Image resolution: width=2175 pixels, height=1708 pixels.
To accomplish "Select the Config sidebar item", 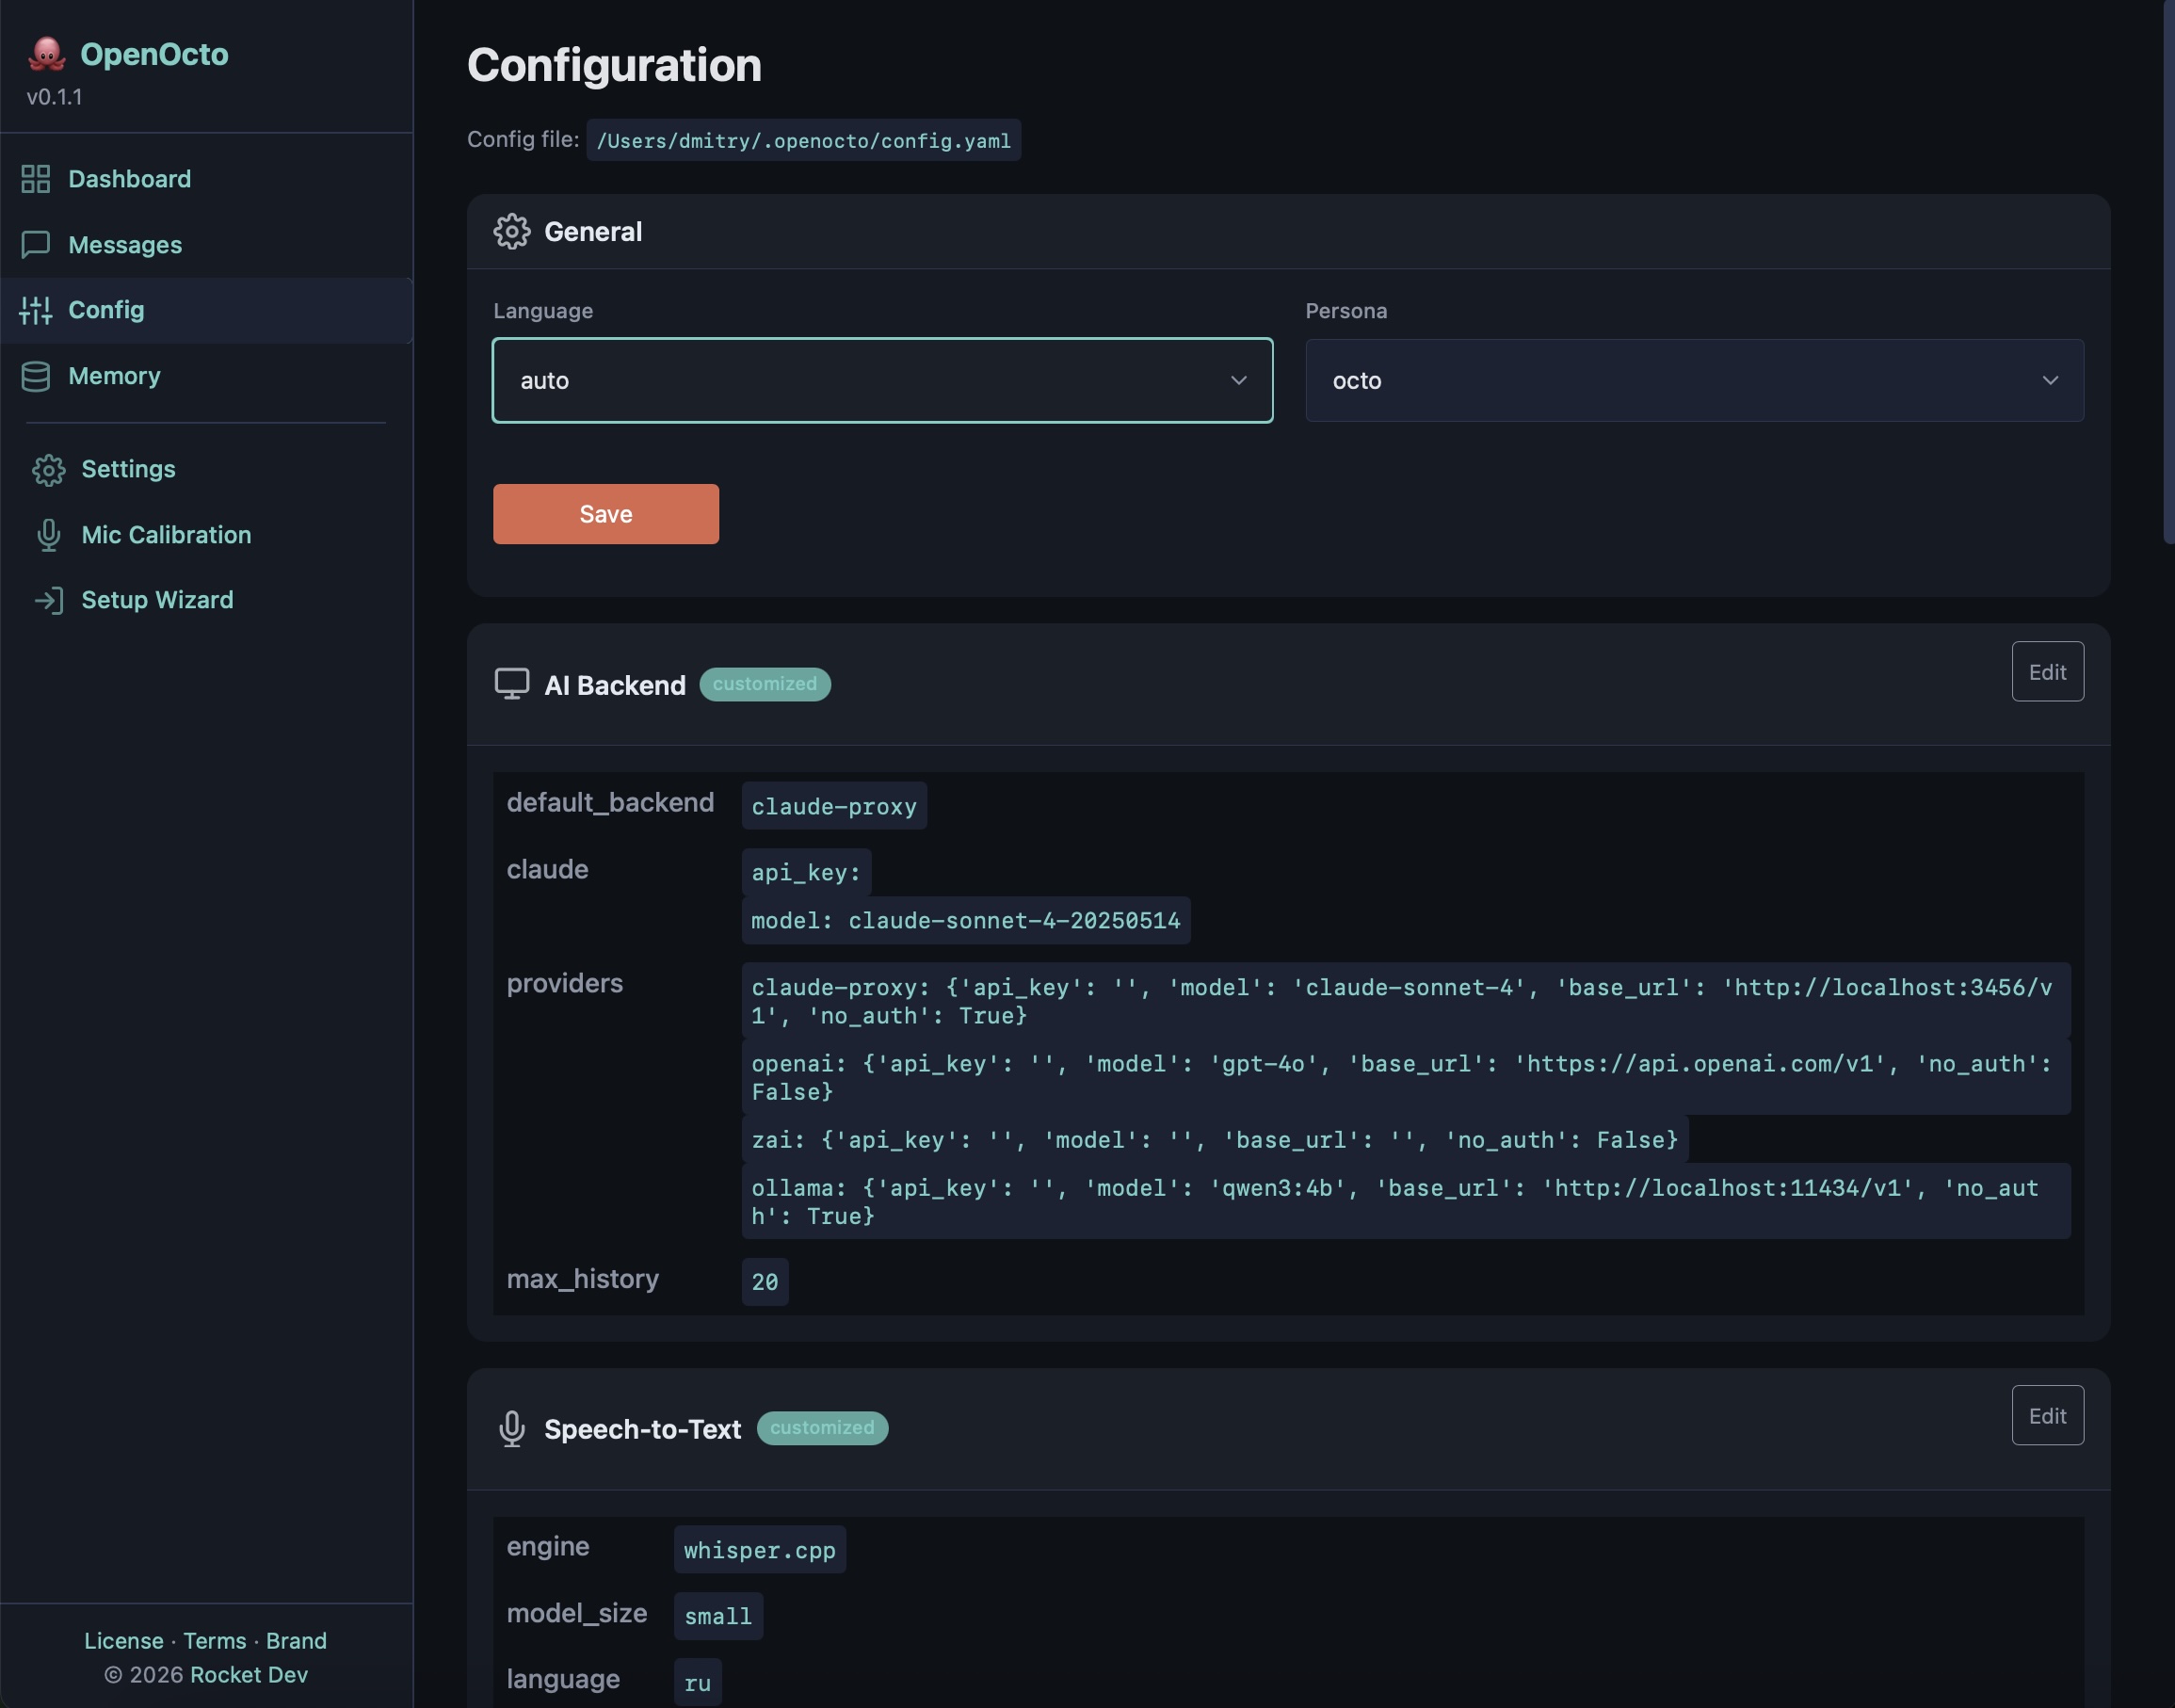I will 206,310.
